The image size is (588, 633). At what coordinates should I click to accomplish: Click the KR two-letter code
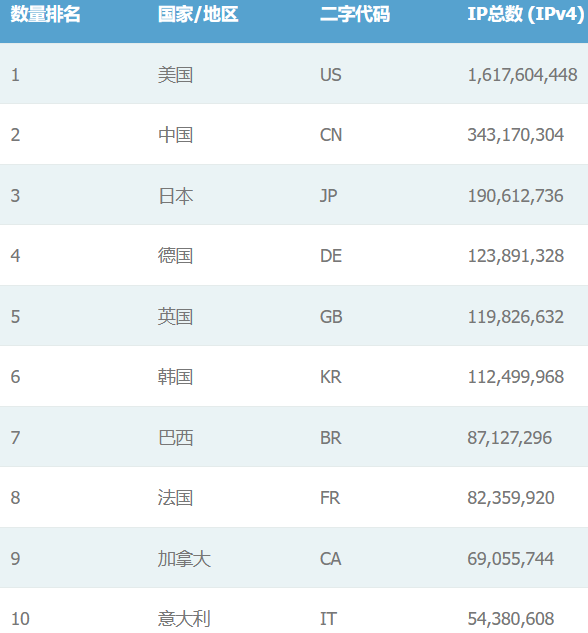331,377
